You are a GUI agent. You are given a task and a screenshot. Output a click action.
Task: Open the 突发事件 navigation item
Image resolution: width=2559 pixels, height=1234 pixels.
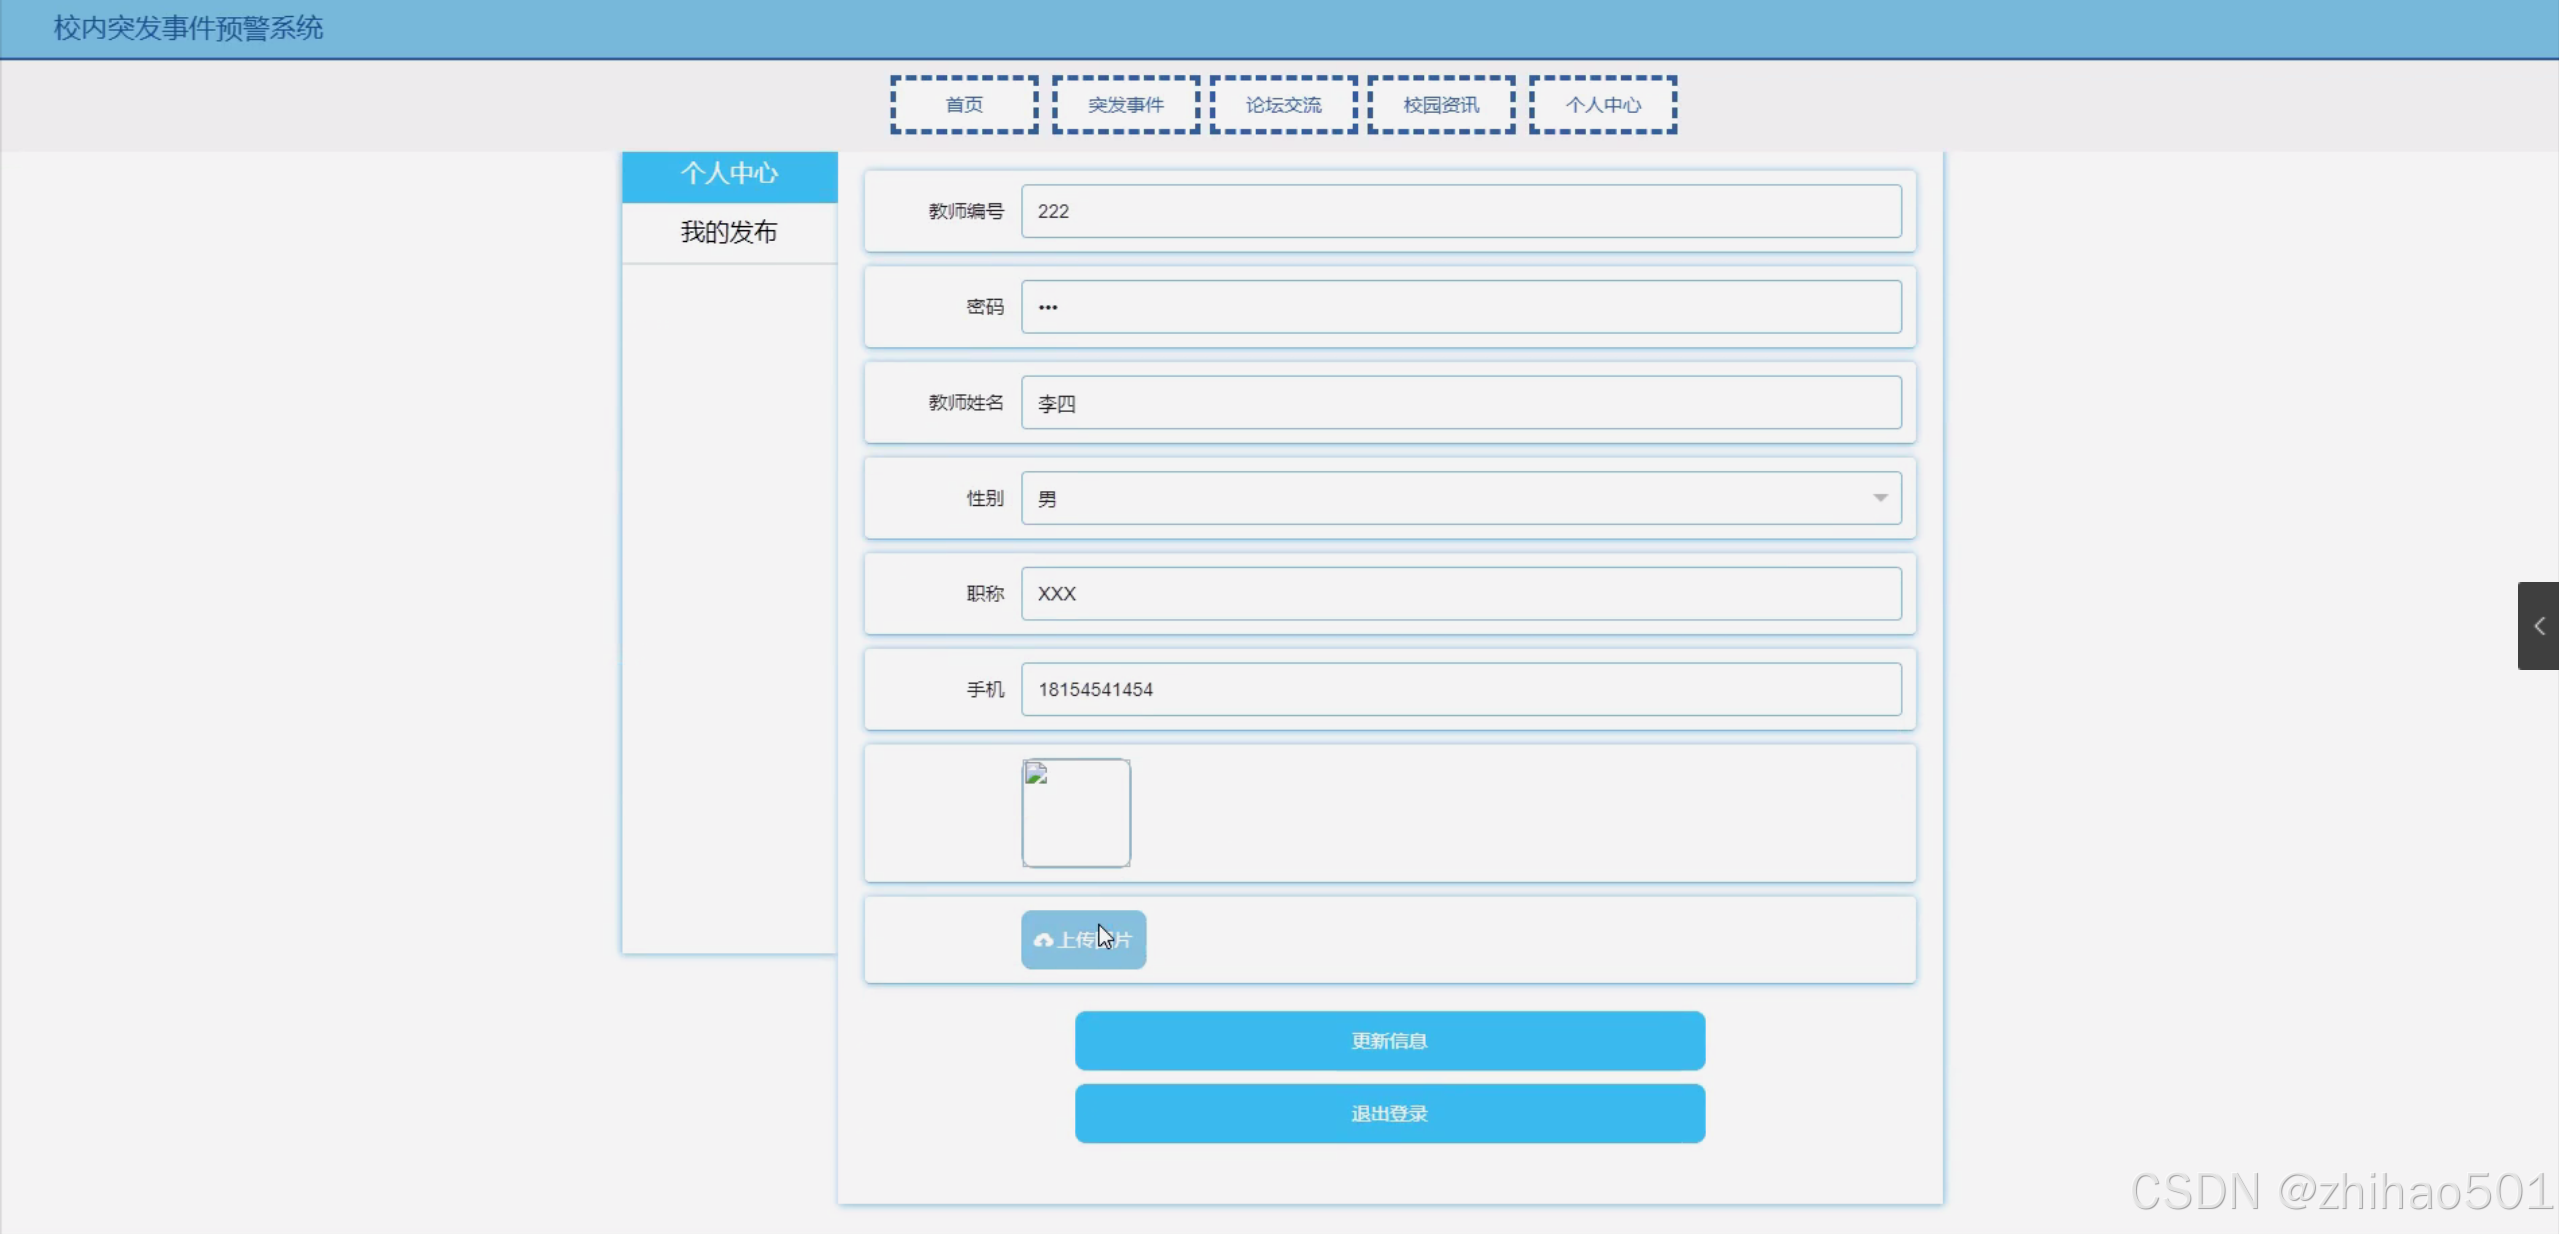[x=1126, y=105]
